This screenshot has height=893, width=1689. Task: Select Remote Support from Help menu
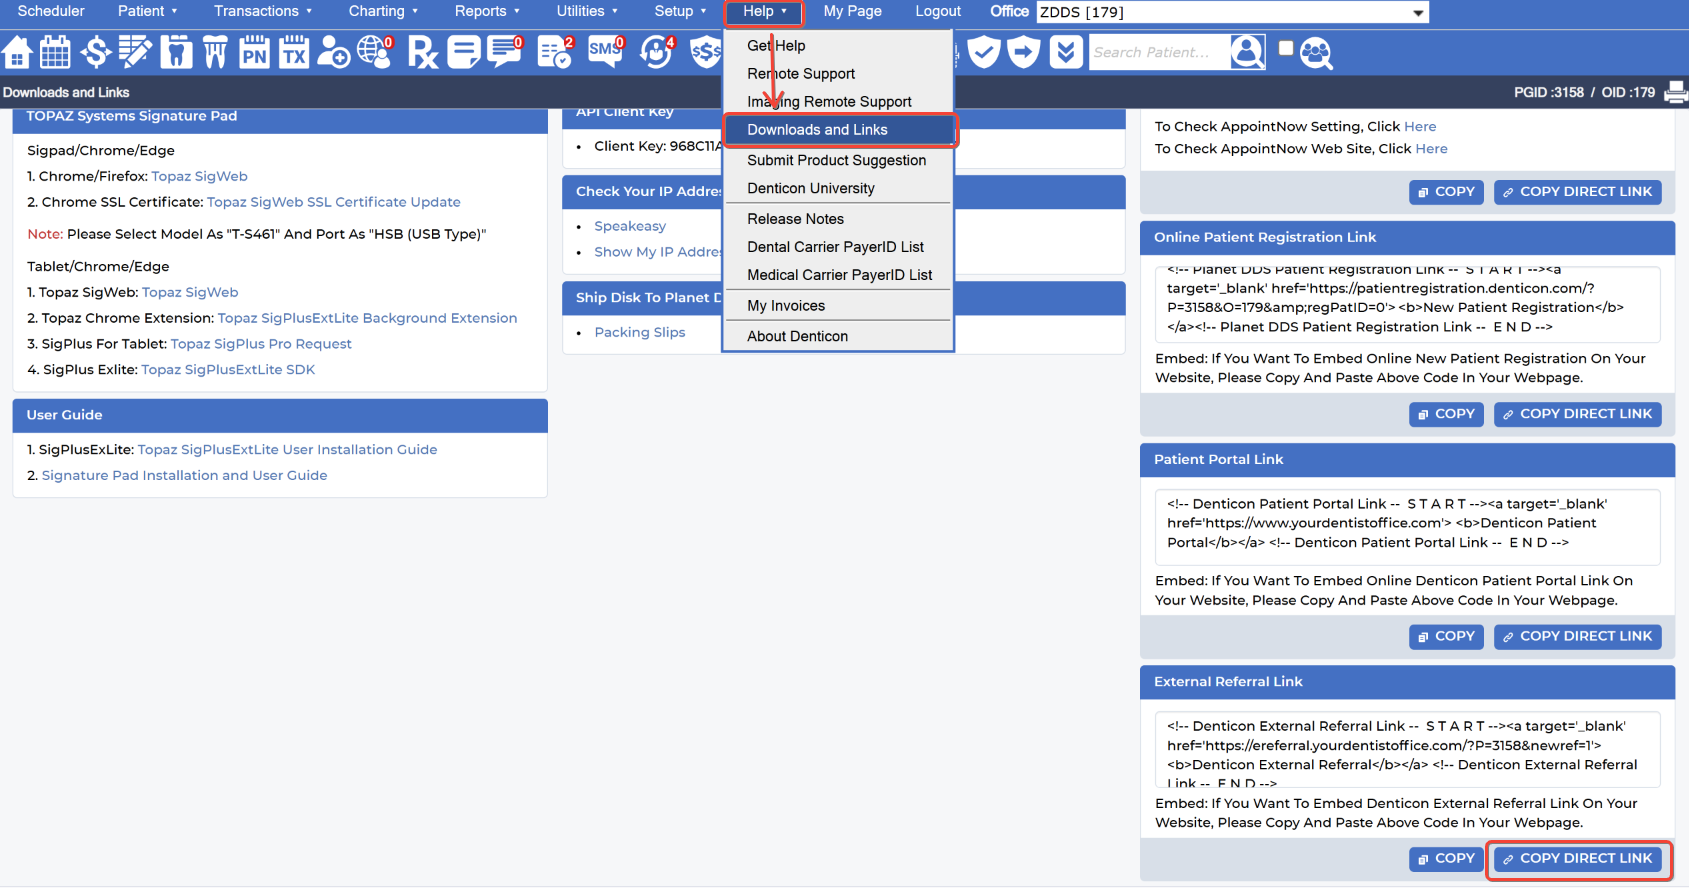(801, 74)
